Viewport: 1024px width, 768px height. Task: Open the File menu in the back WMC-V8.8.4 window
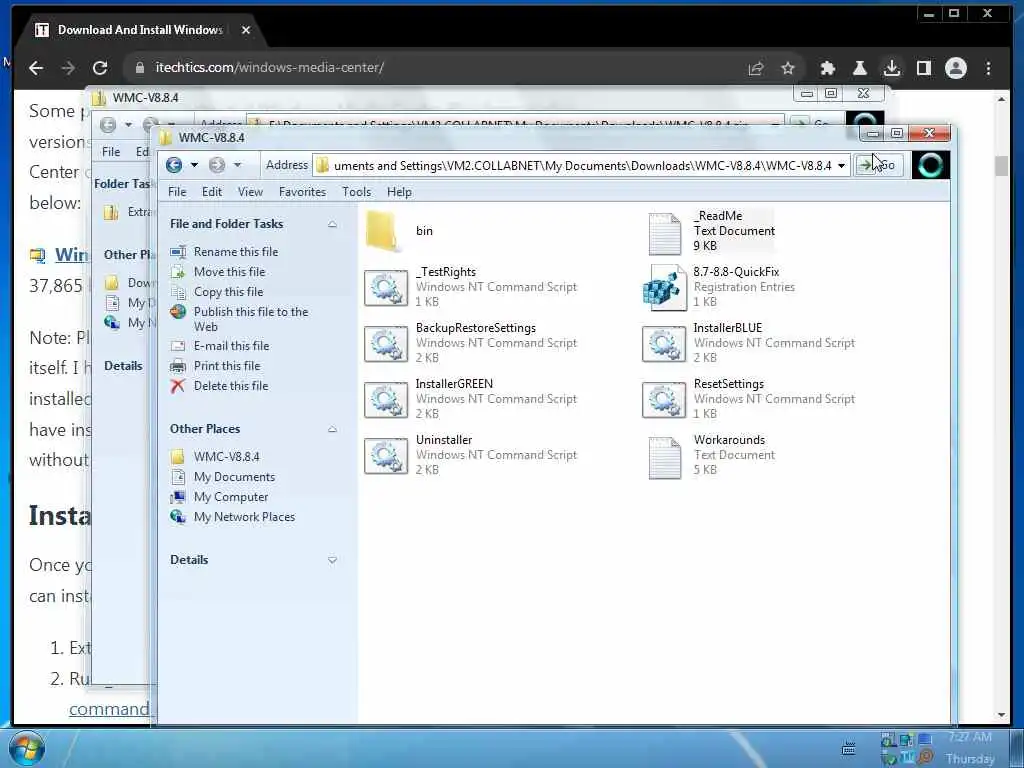click(111, 152)
